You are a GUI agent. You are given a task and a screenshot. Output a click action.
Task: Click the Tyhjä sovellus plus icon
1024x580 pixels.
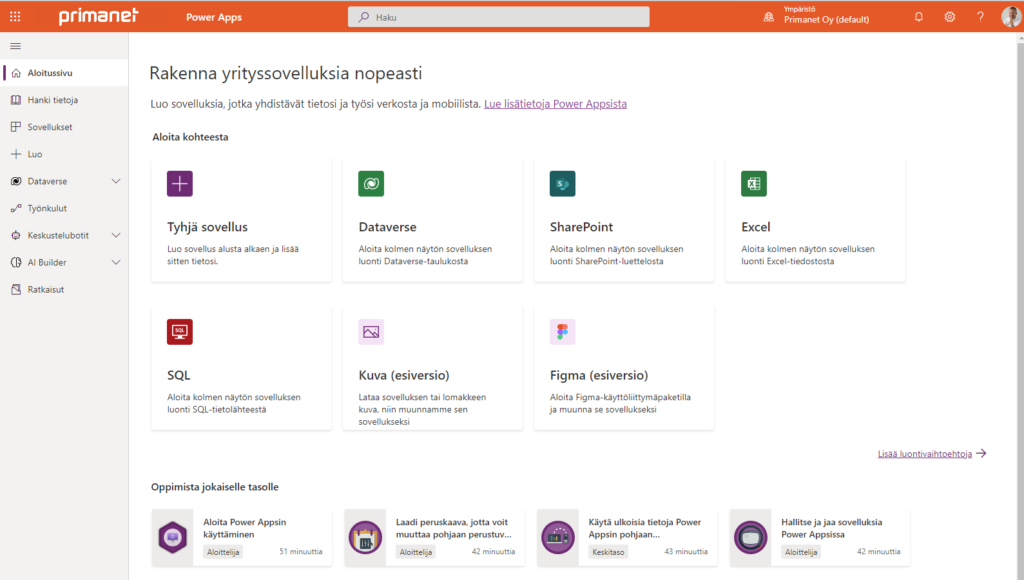pyautogui.click(x=180, y=184)
